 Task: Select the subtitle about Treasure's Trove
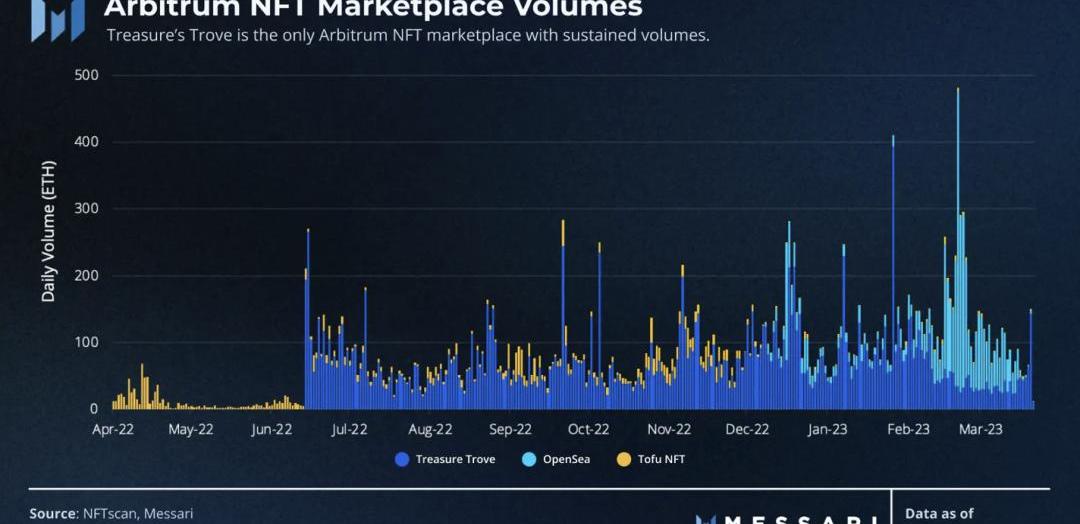coord(408,36)
